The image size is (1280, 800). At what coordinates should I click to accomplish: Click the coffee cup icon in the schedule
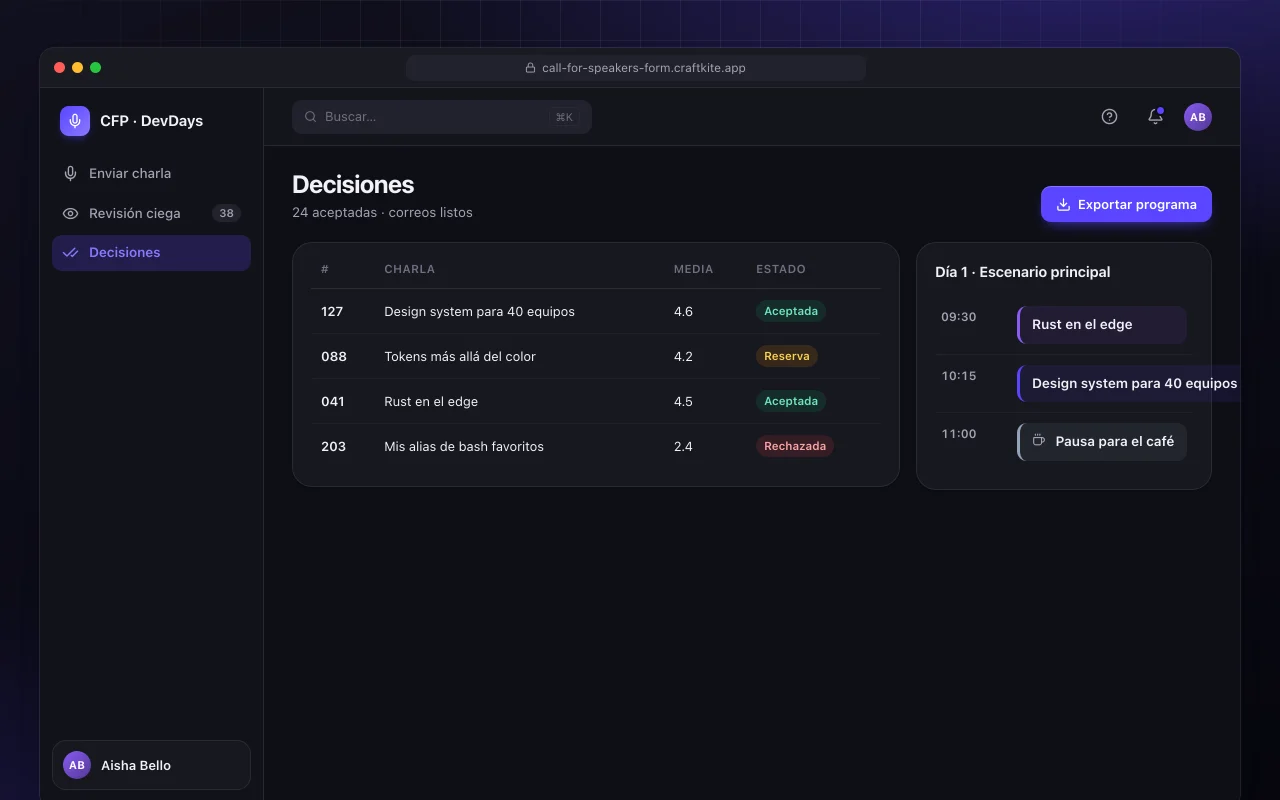point(1039,441)
